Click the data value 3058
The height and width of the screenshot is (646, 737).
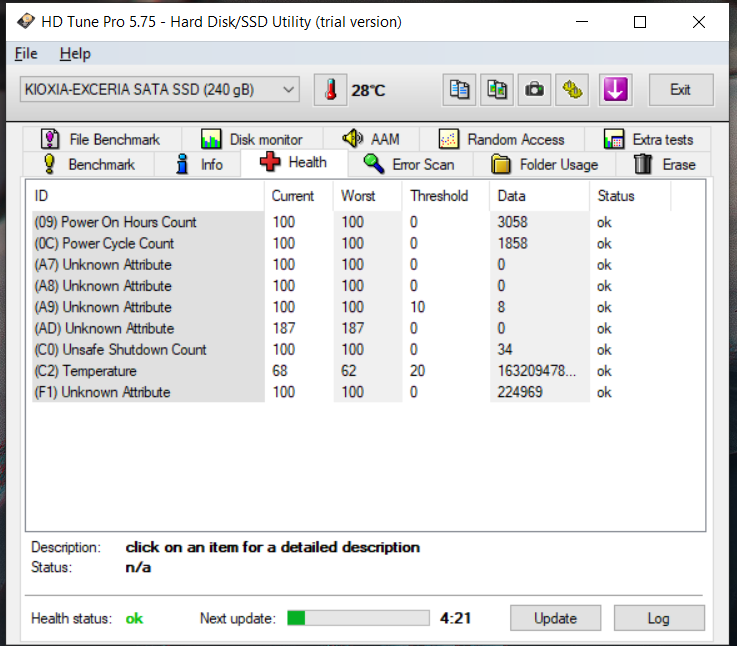click(512, 222)
